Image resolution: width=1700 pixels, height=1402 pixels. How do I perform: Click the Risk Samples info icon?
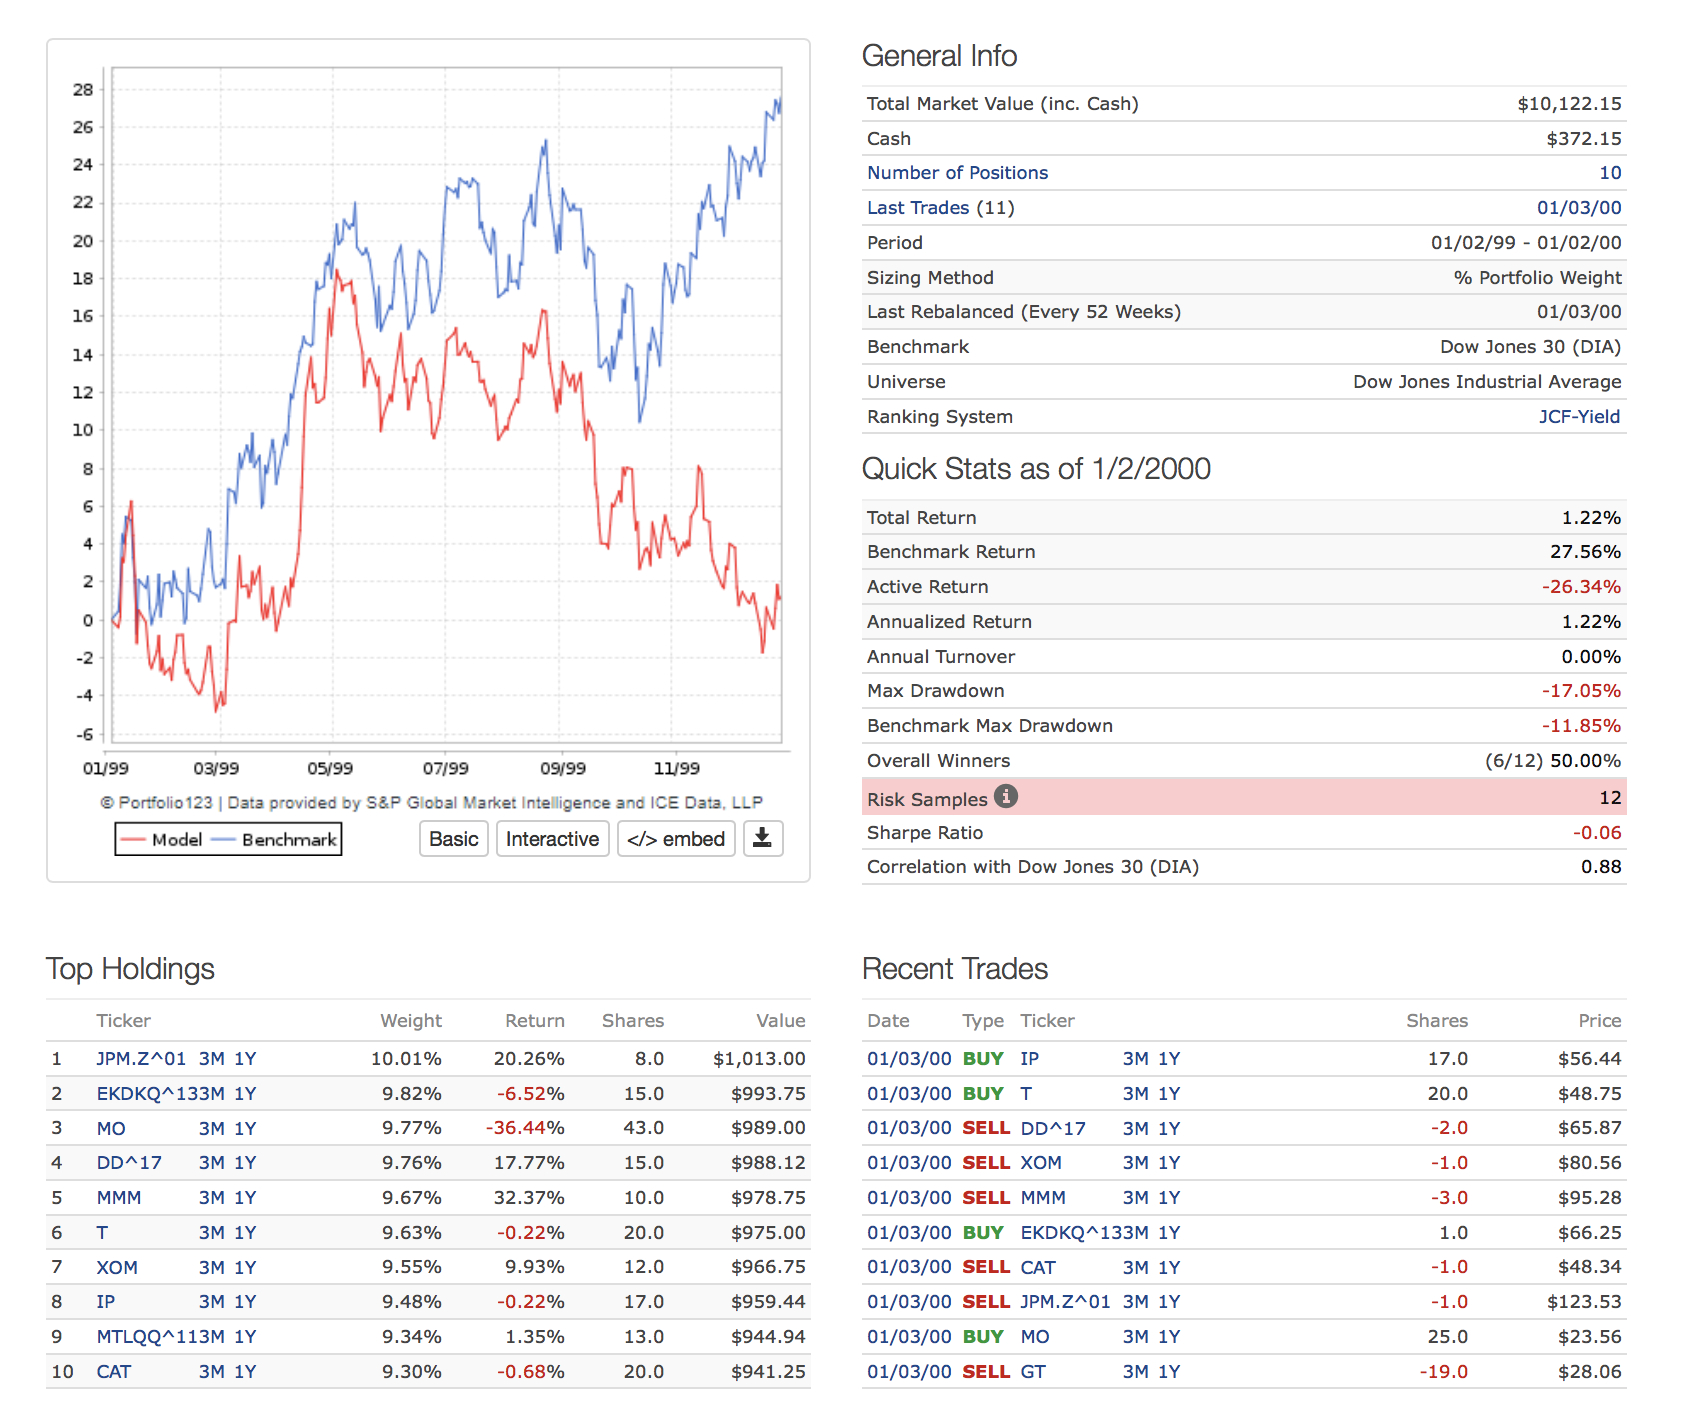1007,796
